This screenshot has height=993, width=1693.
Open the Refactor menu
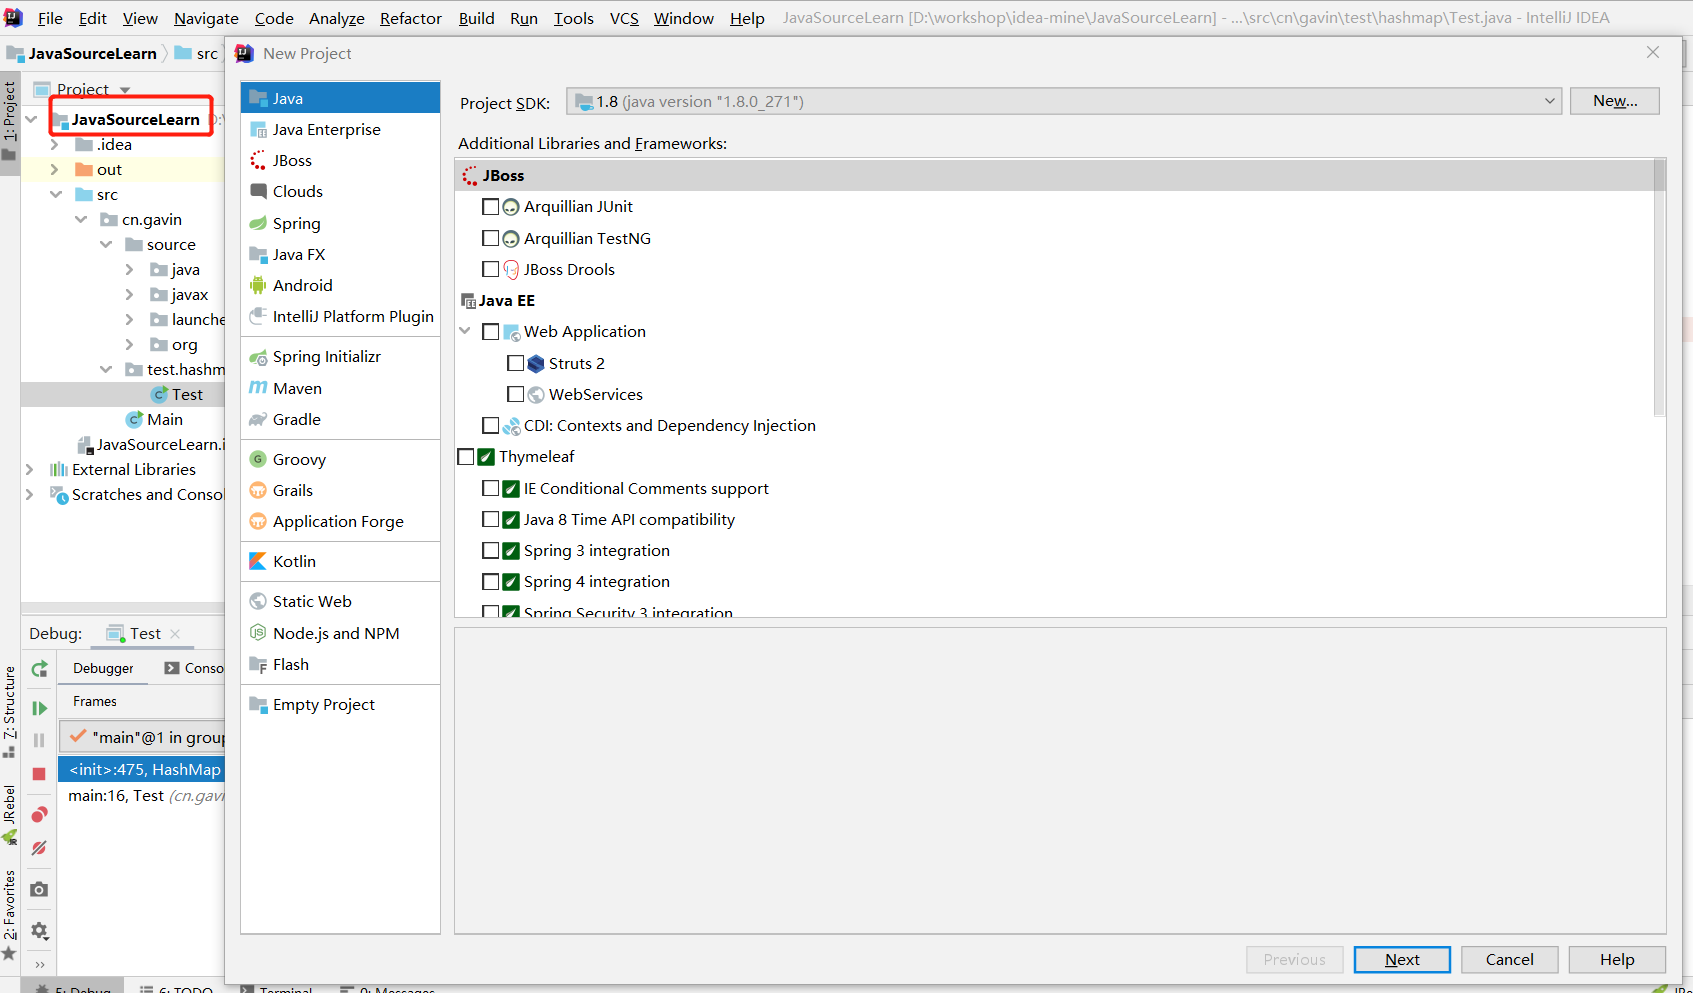pos(410,18)
